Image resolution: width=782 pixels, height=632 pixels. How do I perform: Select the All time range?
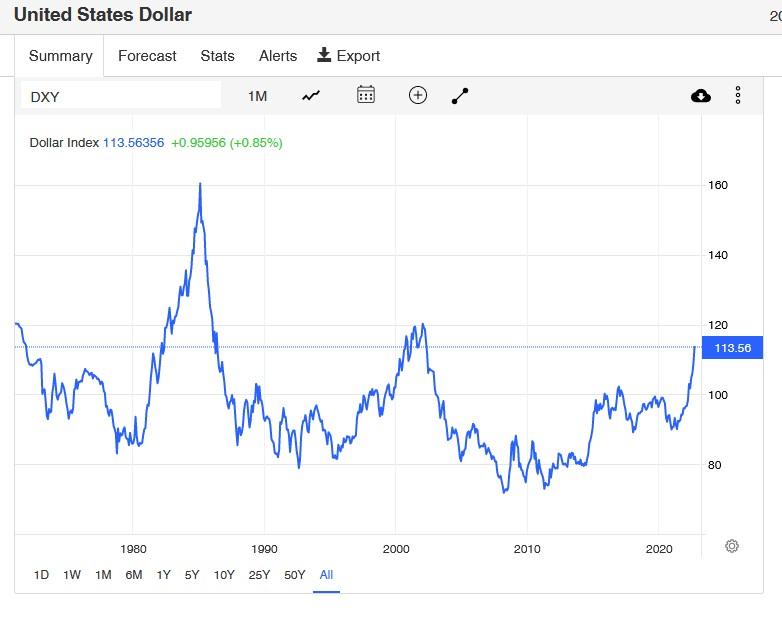[326, 574]
